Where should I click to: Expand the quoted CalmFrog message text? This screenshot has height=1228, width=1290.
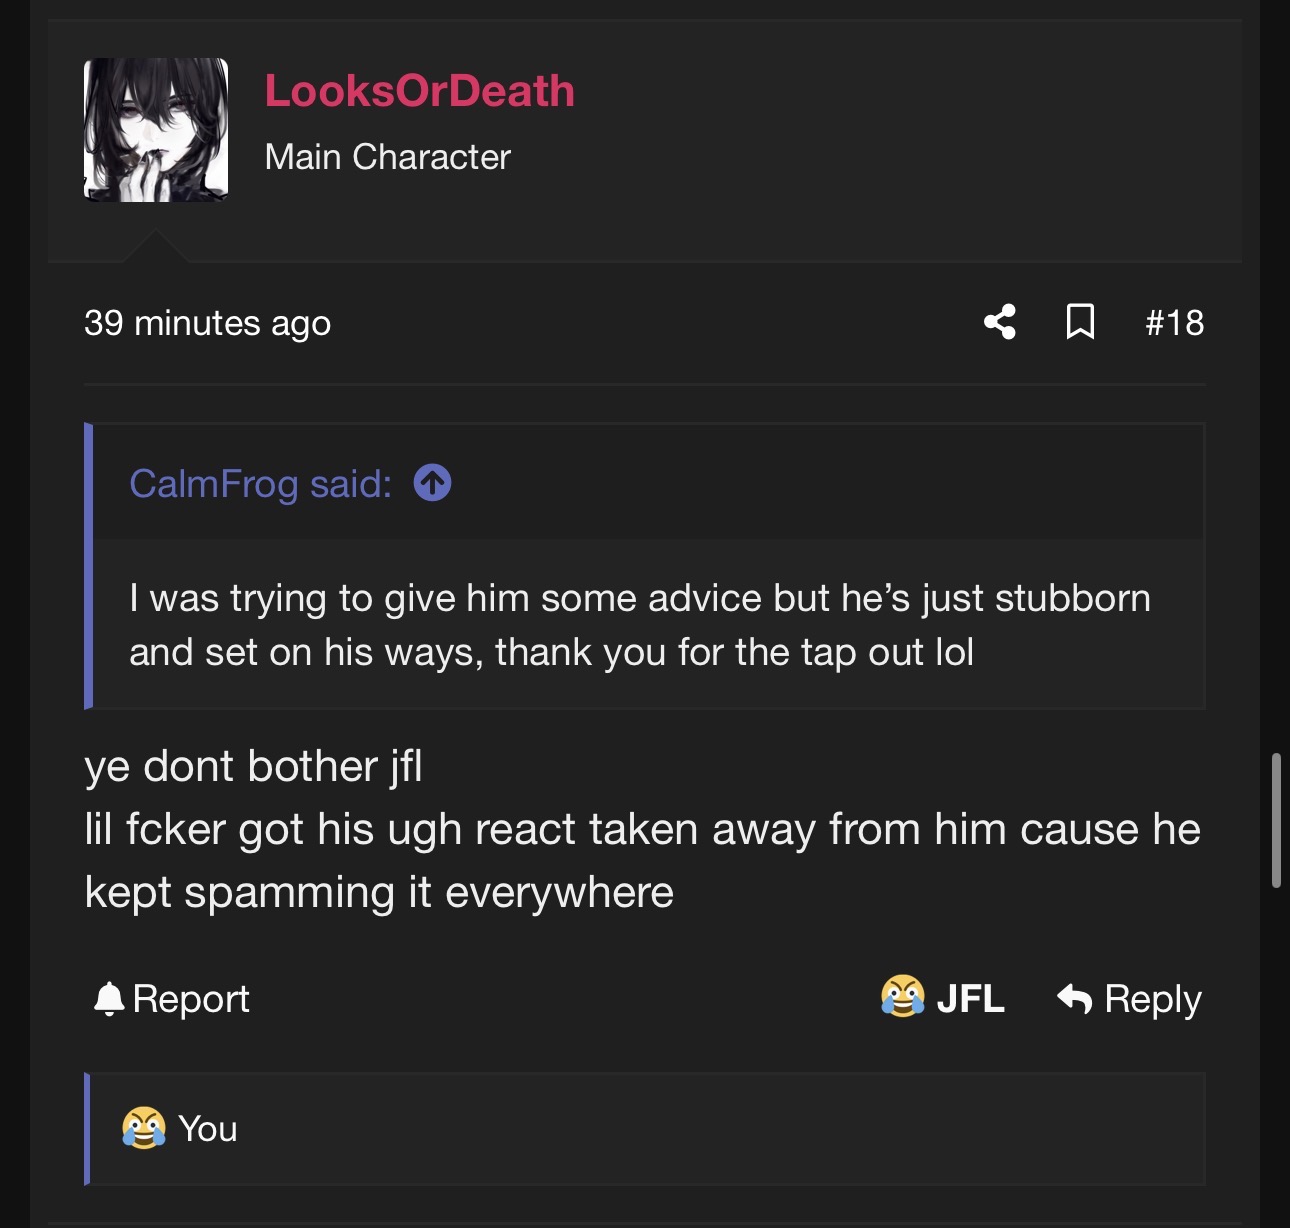click(640, 625)
